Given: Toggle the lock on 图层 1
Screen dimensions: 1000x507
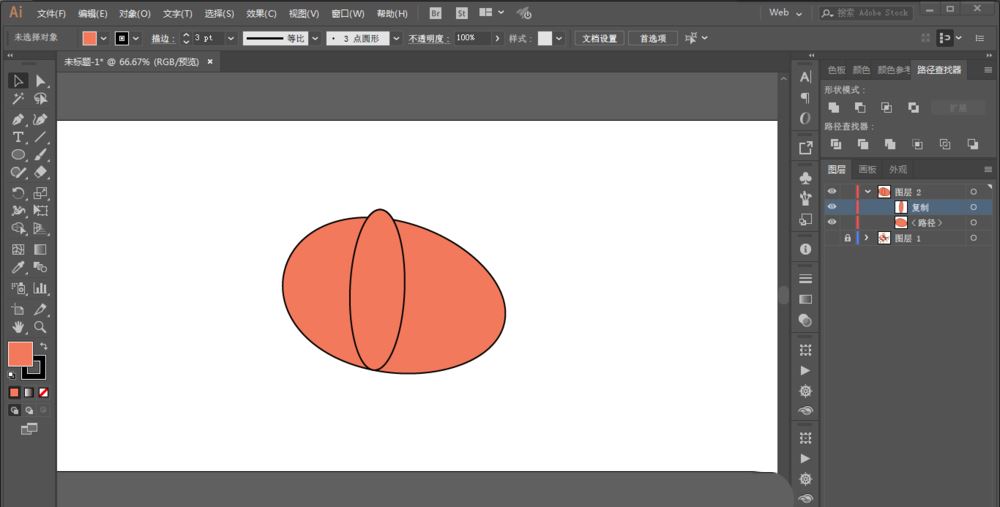Looking at the screenshot, I should coord(847,238).
